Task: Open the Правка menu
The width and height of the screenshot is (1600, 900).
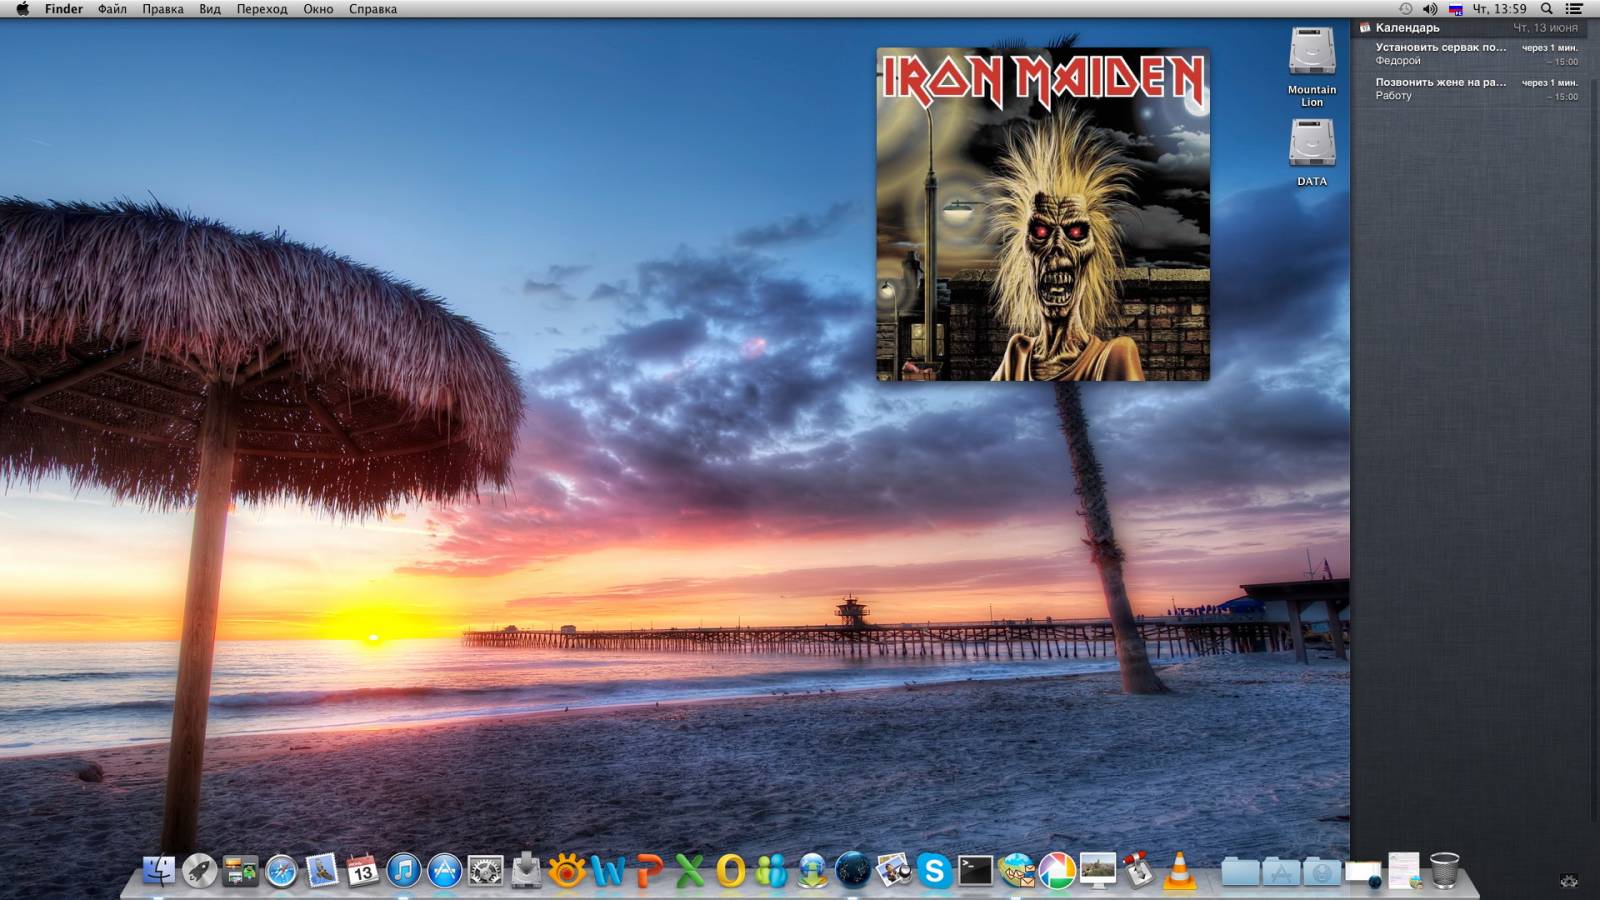Action: click(x=163, y=9)
